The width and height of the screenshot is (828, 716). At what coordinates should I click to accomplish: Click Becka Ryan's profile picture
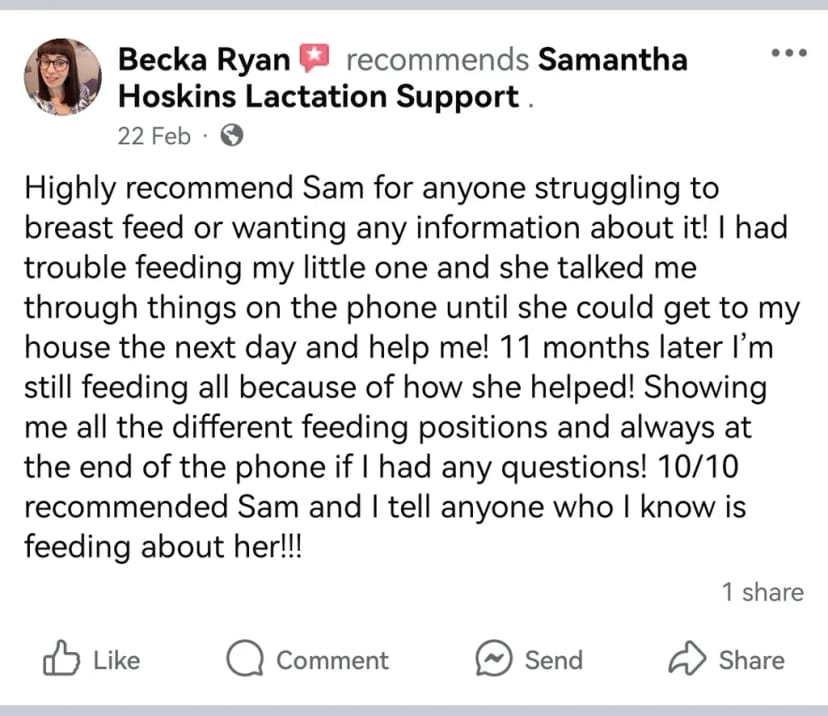[x=63, y=77]
